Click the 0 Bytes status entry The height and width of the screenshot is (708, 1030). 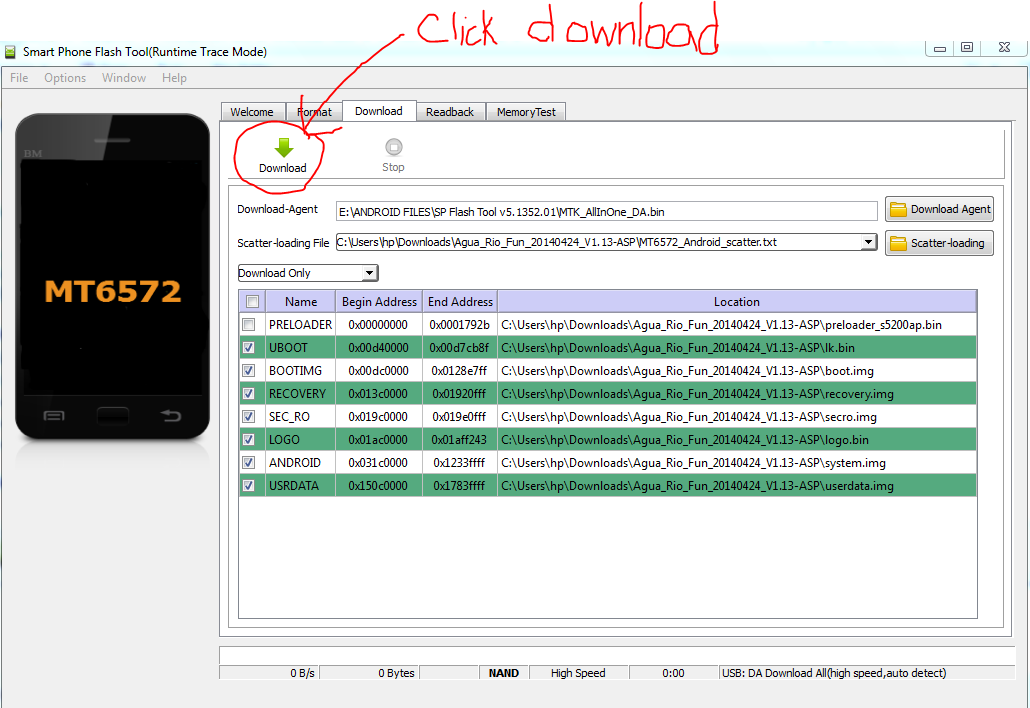point(369,673)
